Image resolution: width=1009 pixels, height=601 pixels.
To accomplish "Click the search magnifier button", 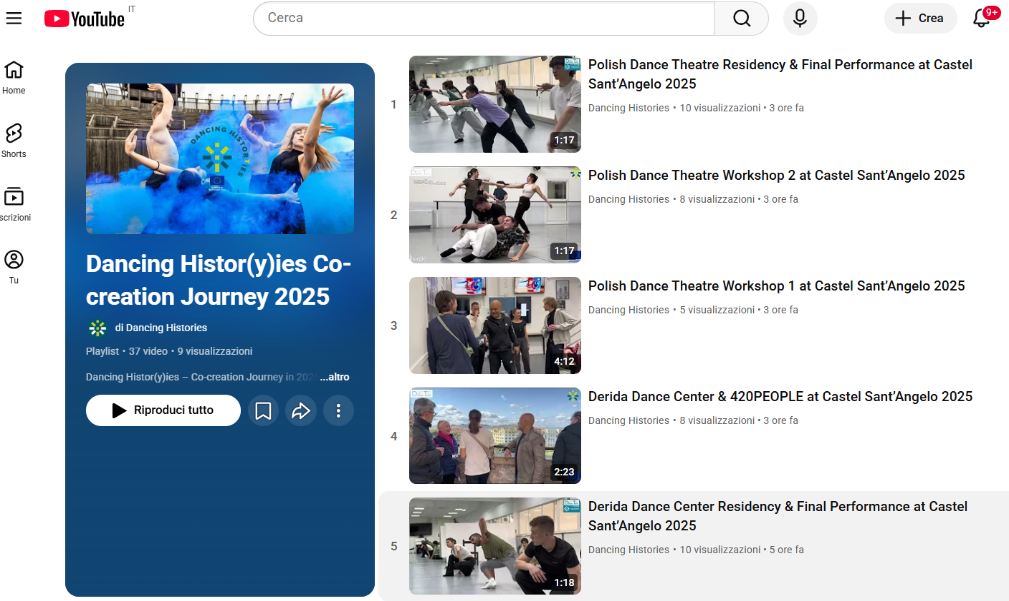I will pos(741,18).
